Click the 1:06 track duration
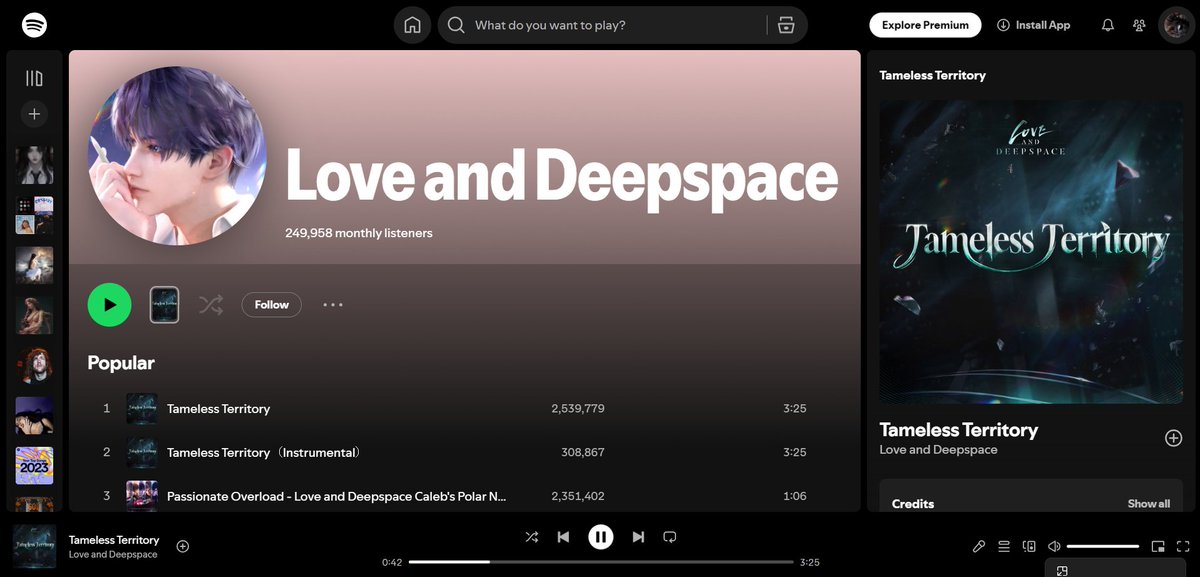The height and width of the screenshot is (577, 1200). (x=795, y=496)
